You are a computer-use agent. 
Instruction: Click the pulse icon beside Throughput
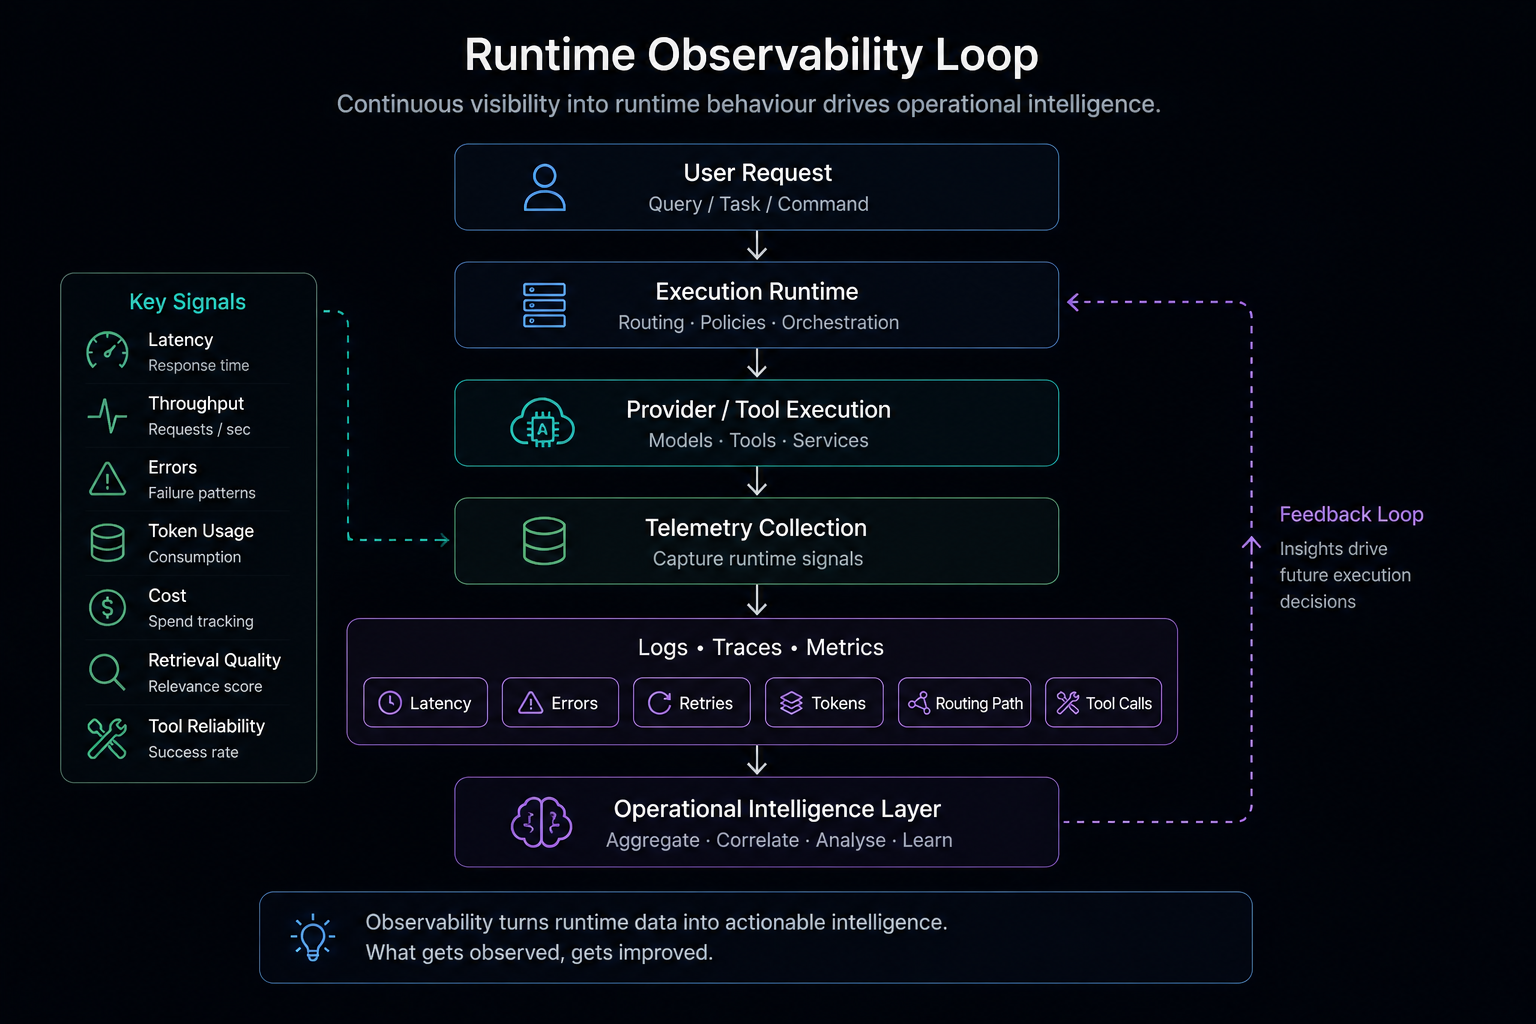click(107, 416)
